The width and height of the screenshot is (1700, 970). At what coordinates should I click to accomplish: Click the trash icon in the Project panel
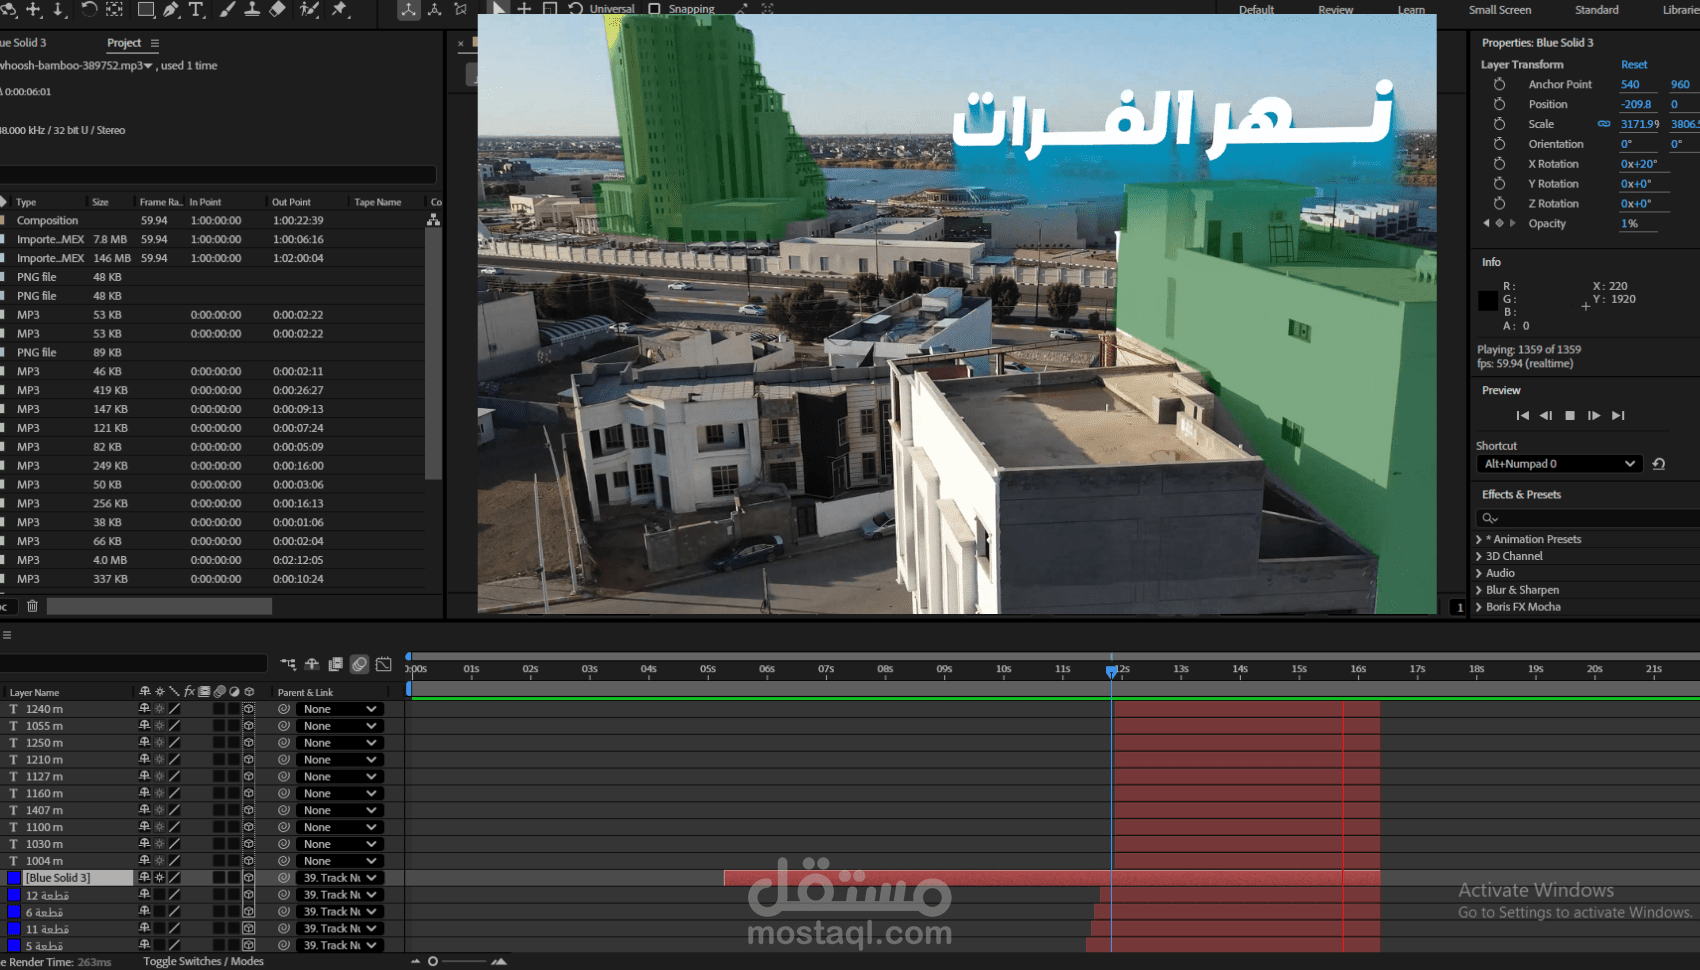(32, 606)
